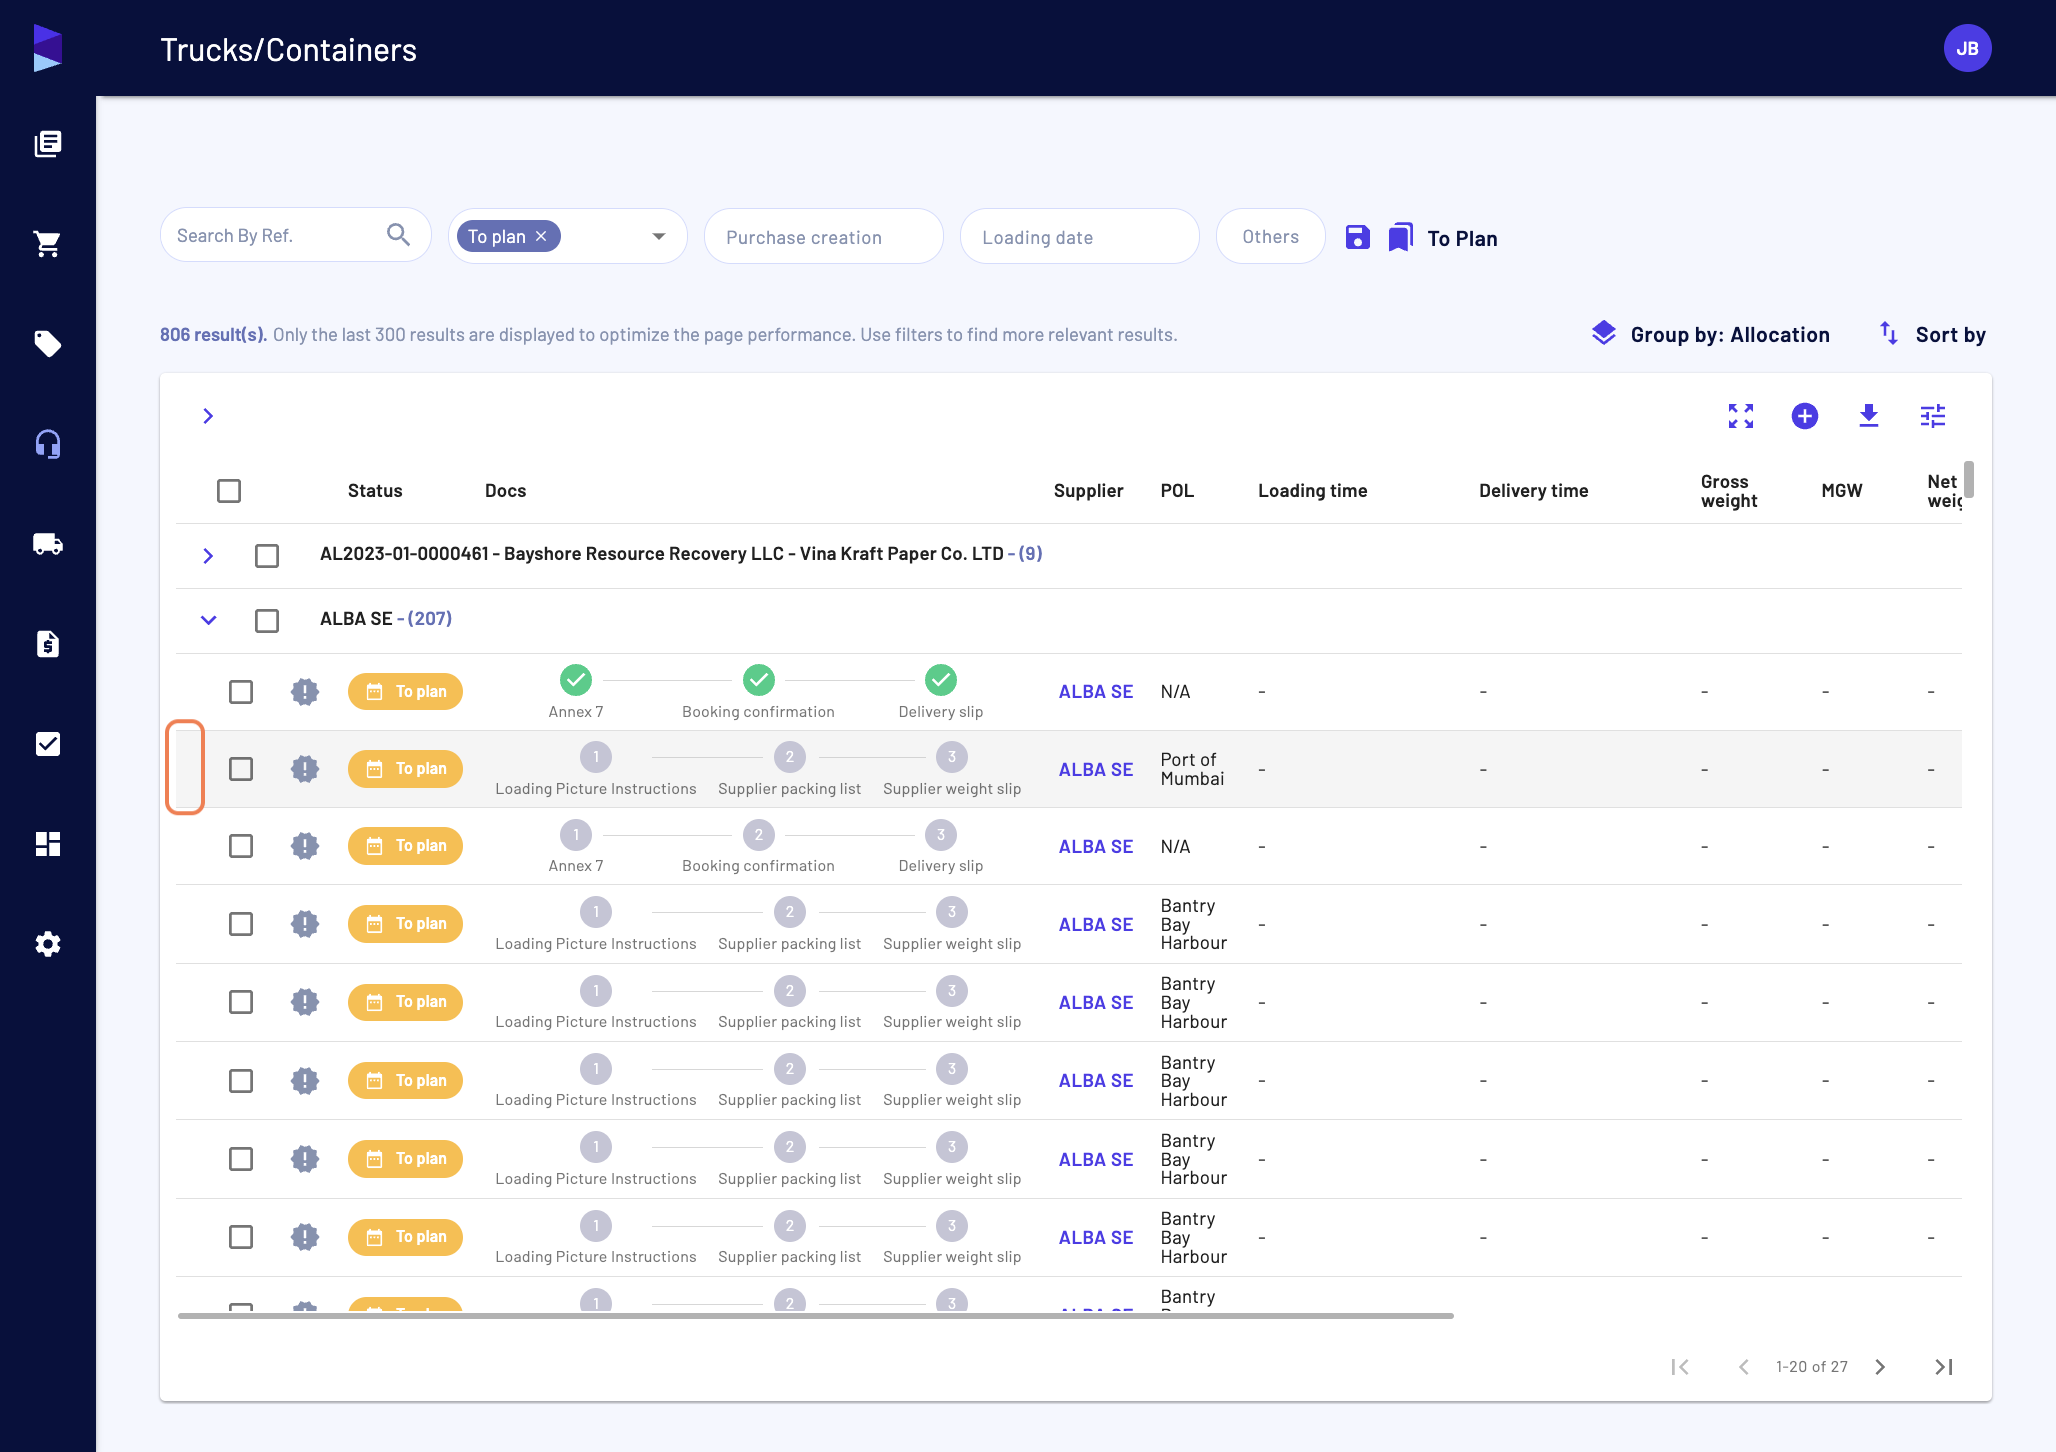Click the save filter floppy icon
The image size is (2056, 1452).
tap(1357, 237)
